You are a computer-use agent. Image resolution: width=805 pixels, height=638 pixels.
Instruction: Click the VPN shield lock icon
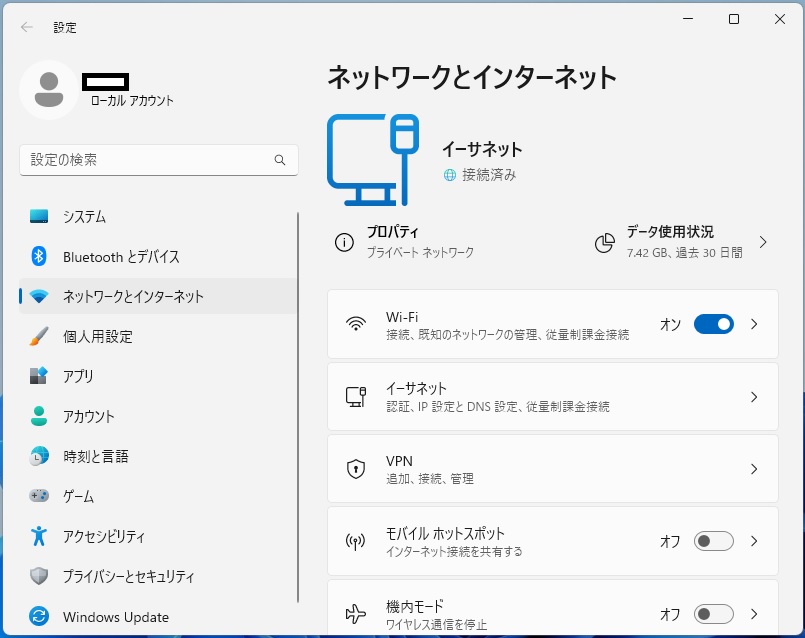[356, 469]
